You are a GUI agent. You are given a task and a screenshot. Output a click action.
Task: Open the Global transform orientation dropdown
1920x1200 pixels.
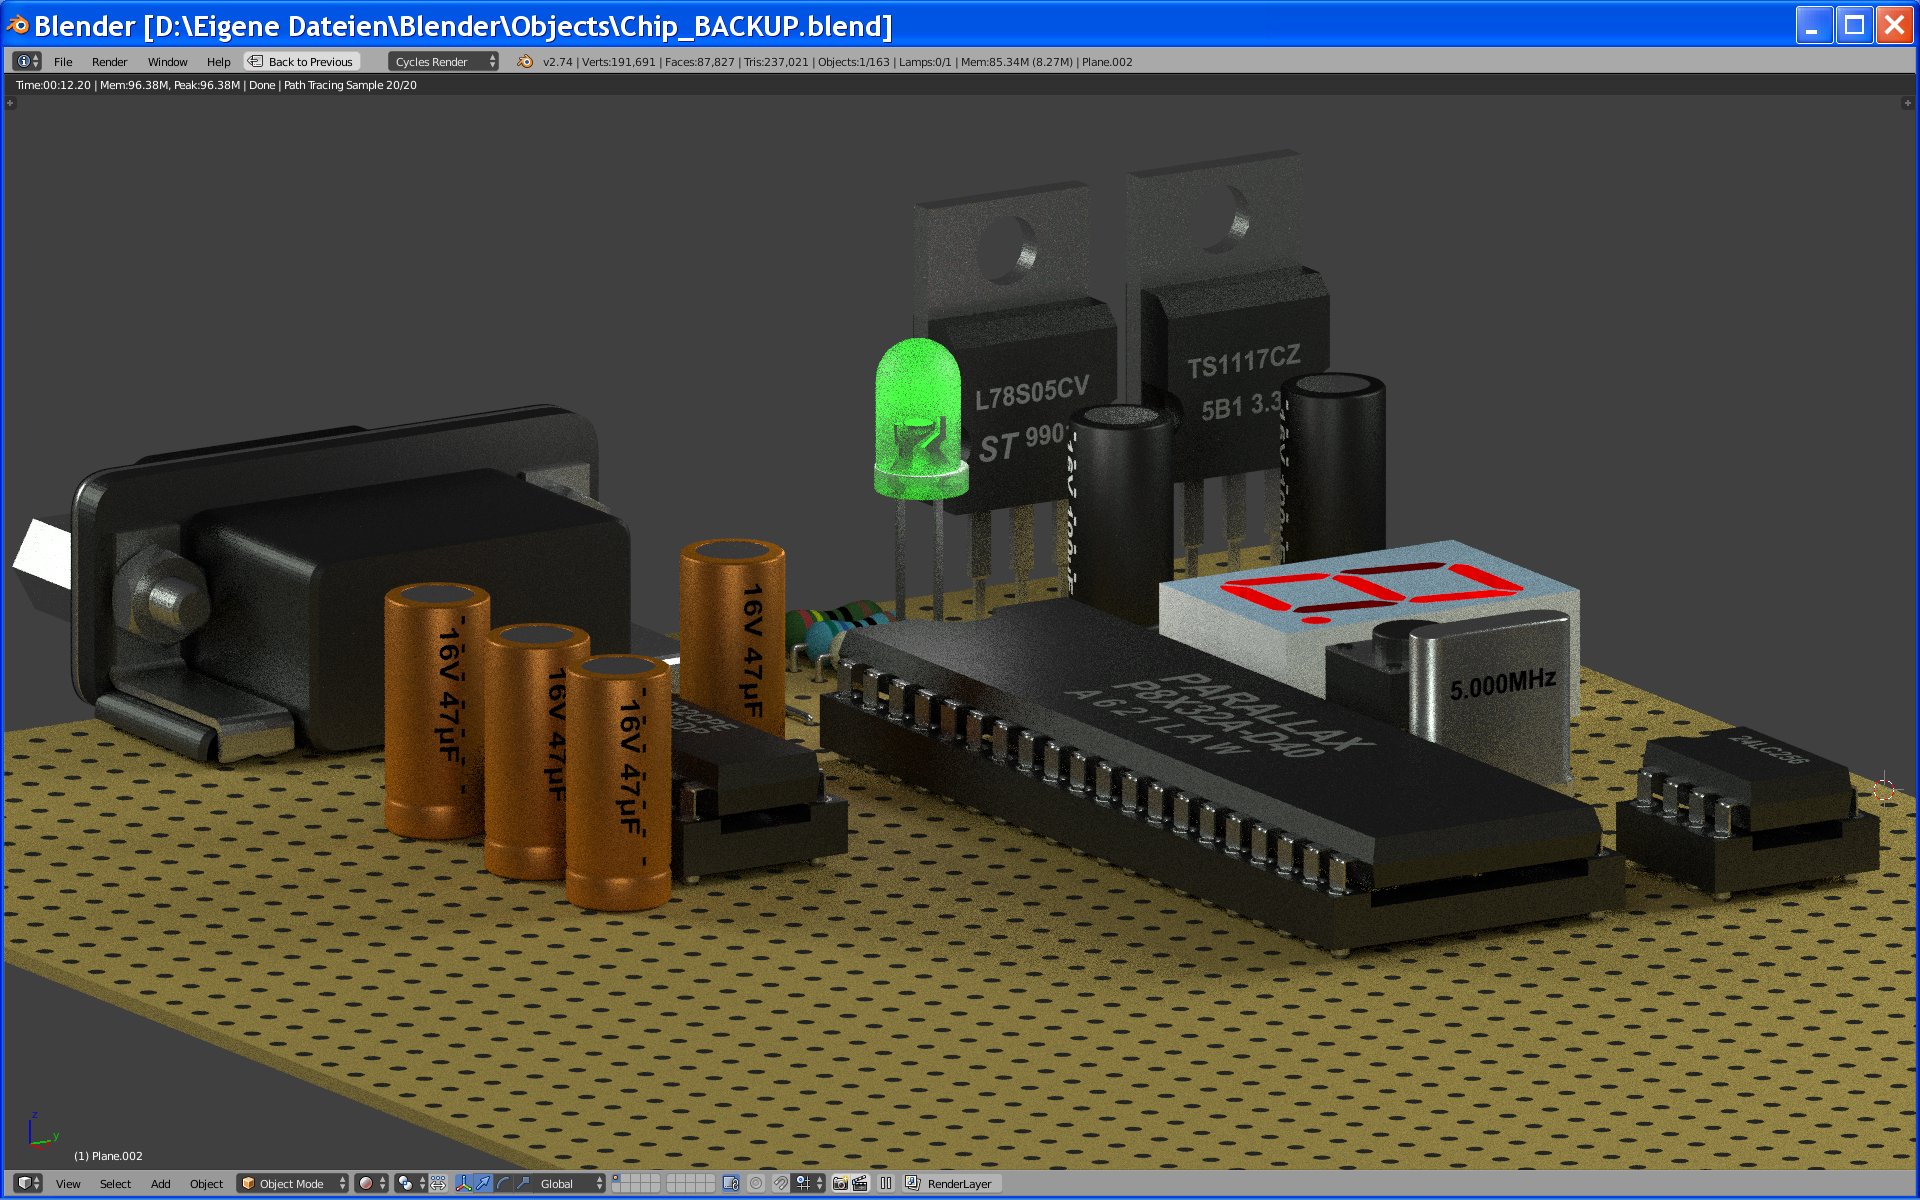[570, 1183]
